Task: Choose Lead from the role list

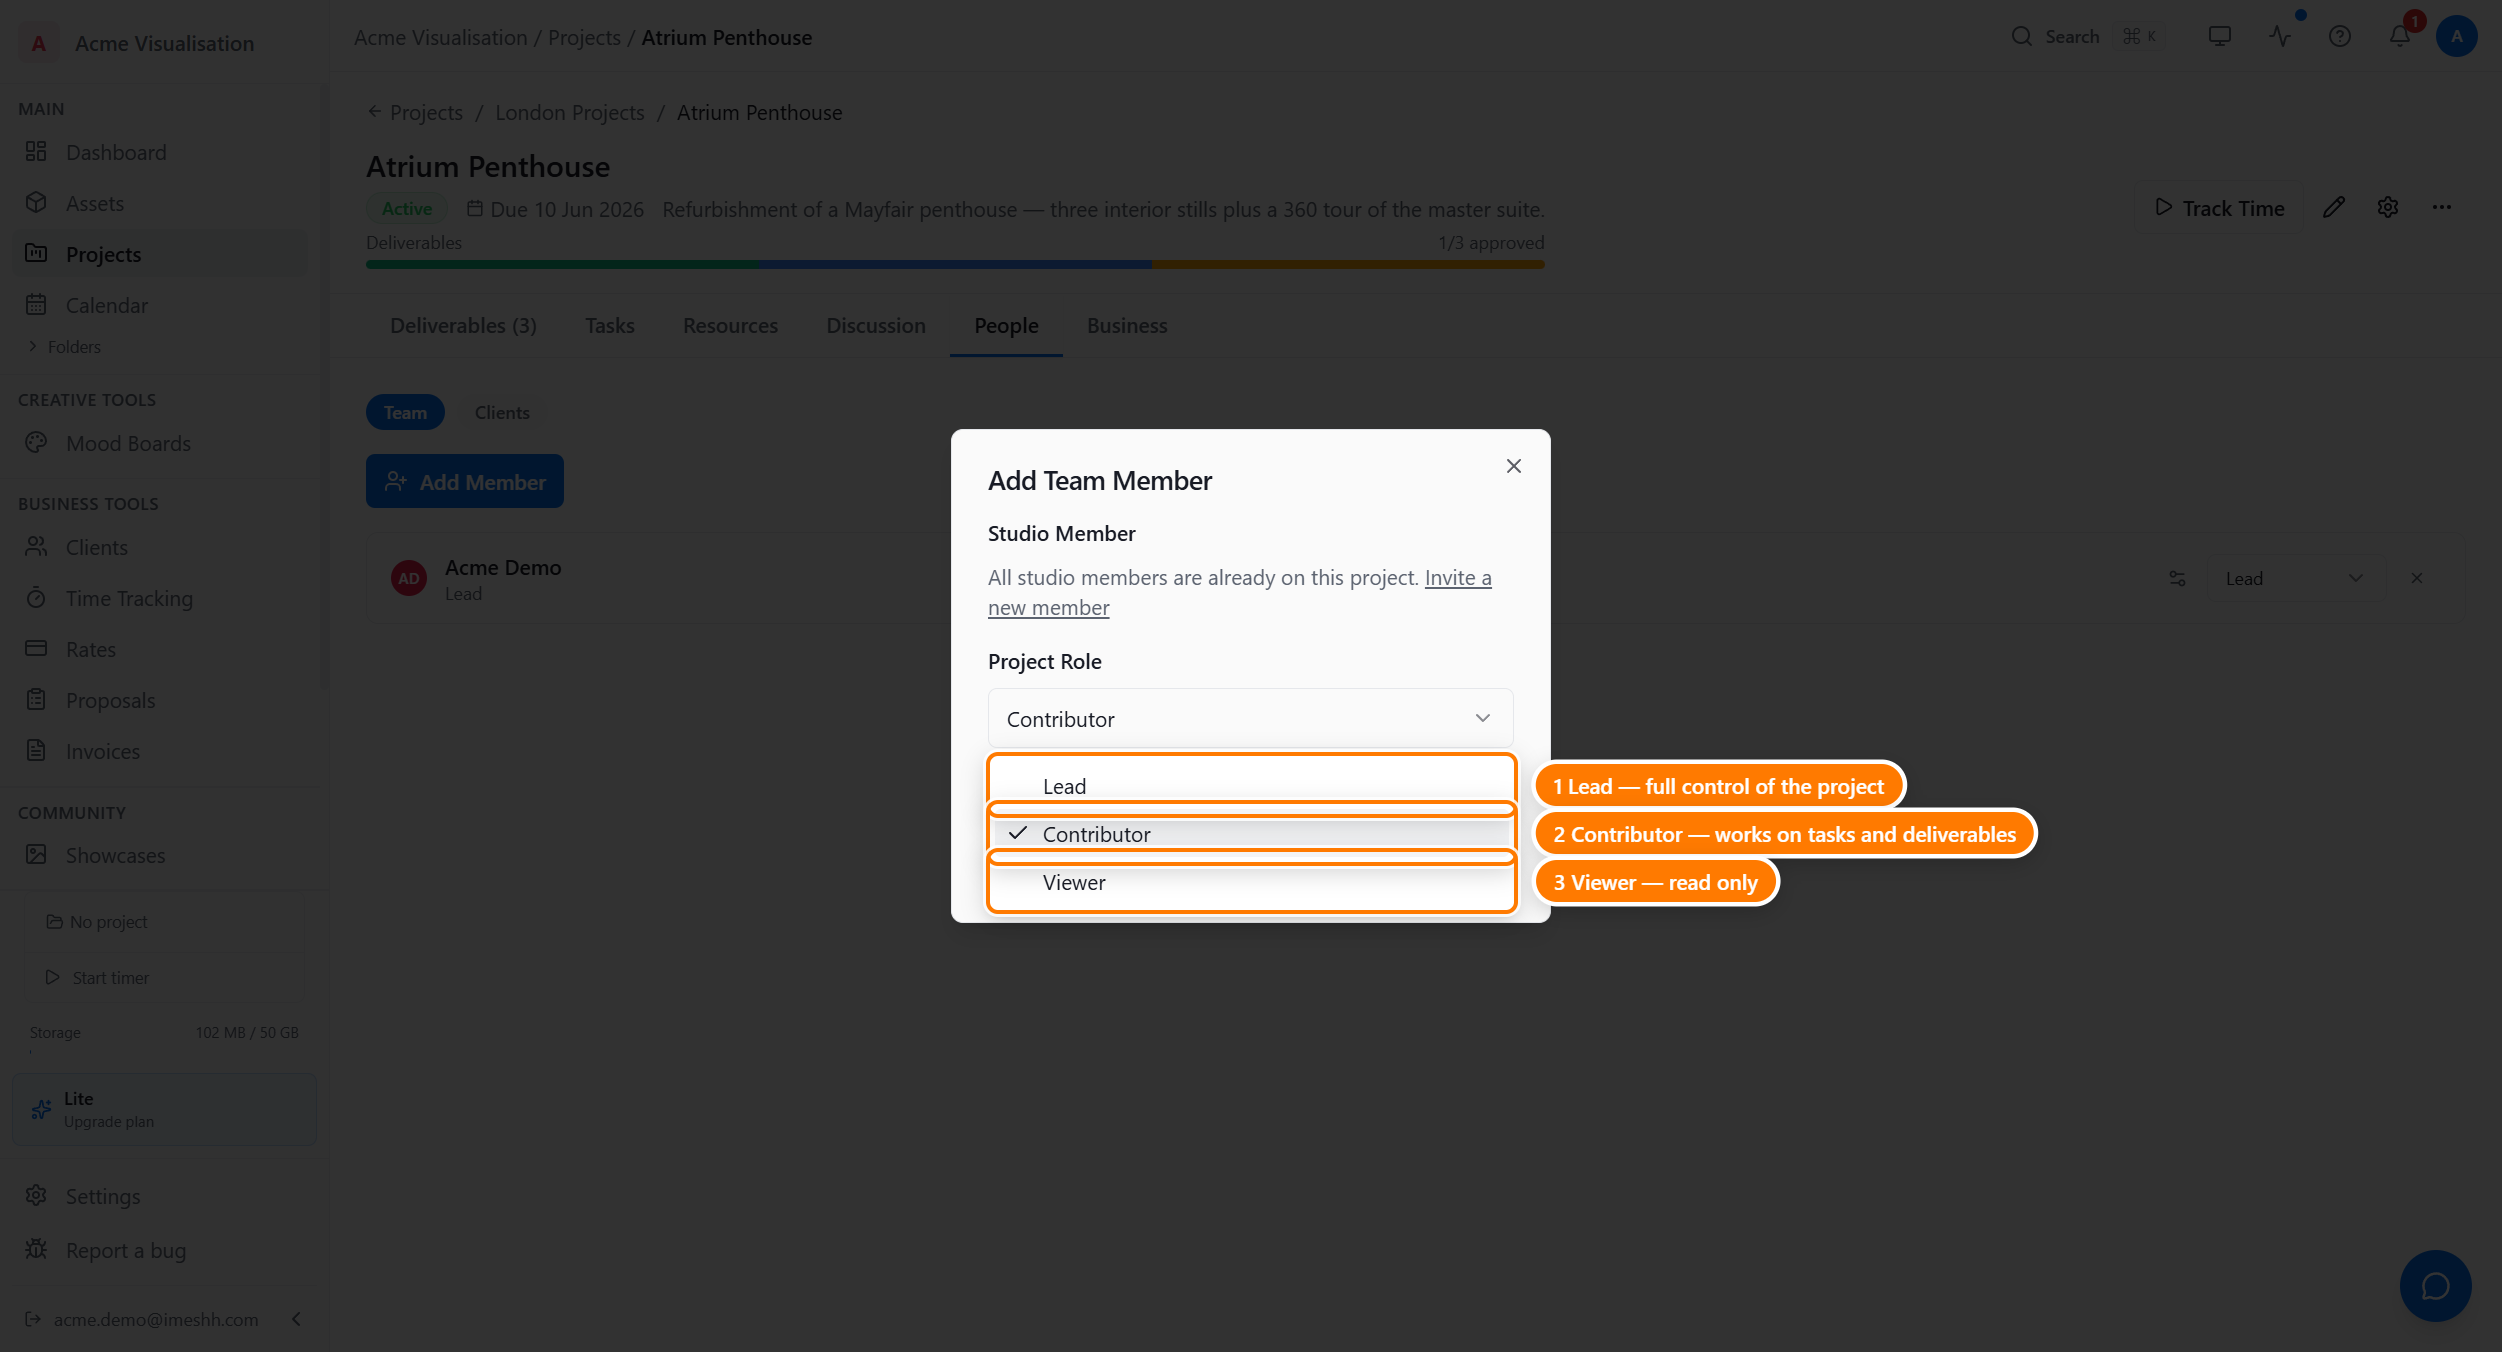Action: click(x=1252, y=786)
